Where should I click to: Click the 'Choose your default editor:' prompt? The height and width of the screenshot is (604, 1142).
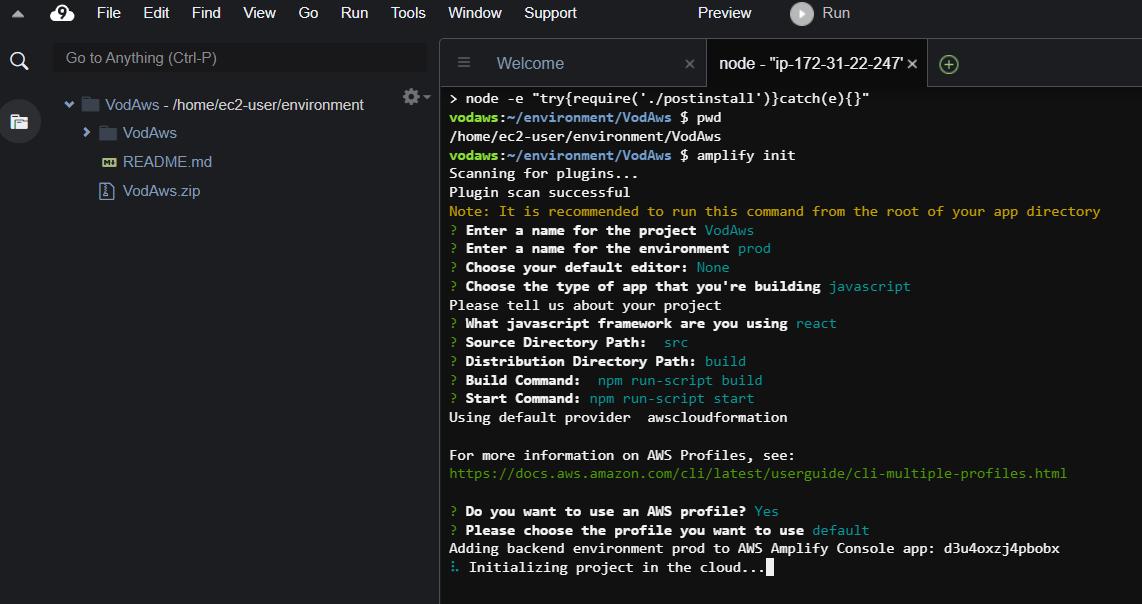tap(577, 267)
